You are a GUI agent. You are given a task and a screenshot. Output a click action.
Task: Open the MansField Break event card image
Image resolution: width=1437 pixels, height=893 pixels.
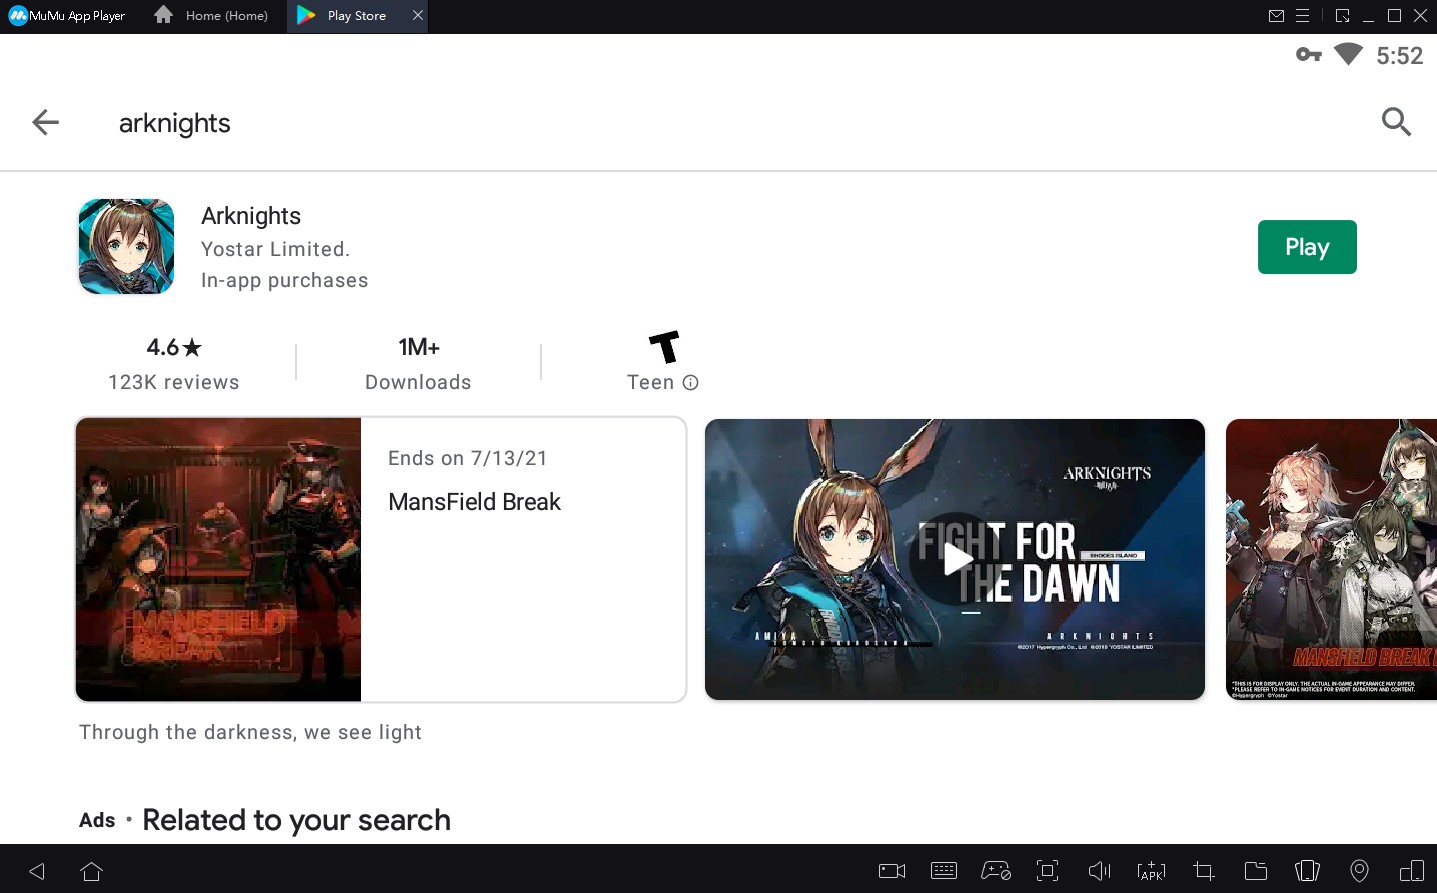[218, 560]
